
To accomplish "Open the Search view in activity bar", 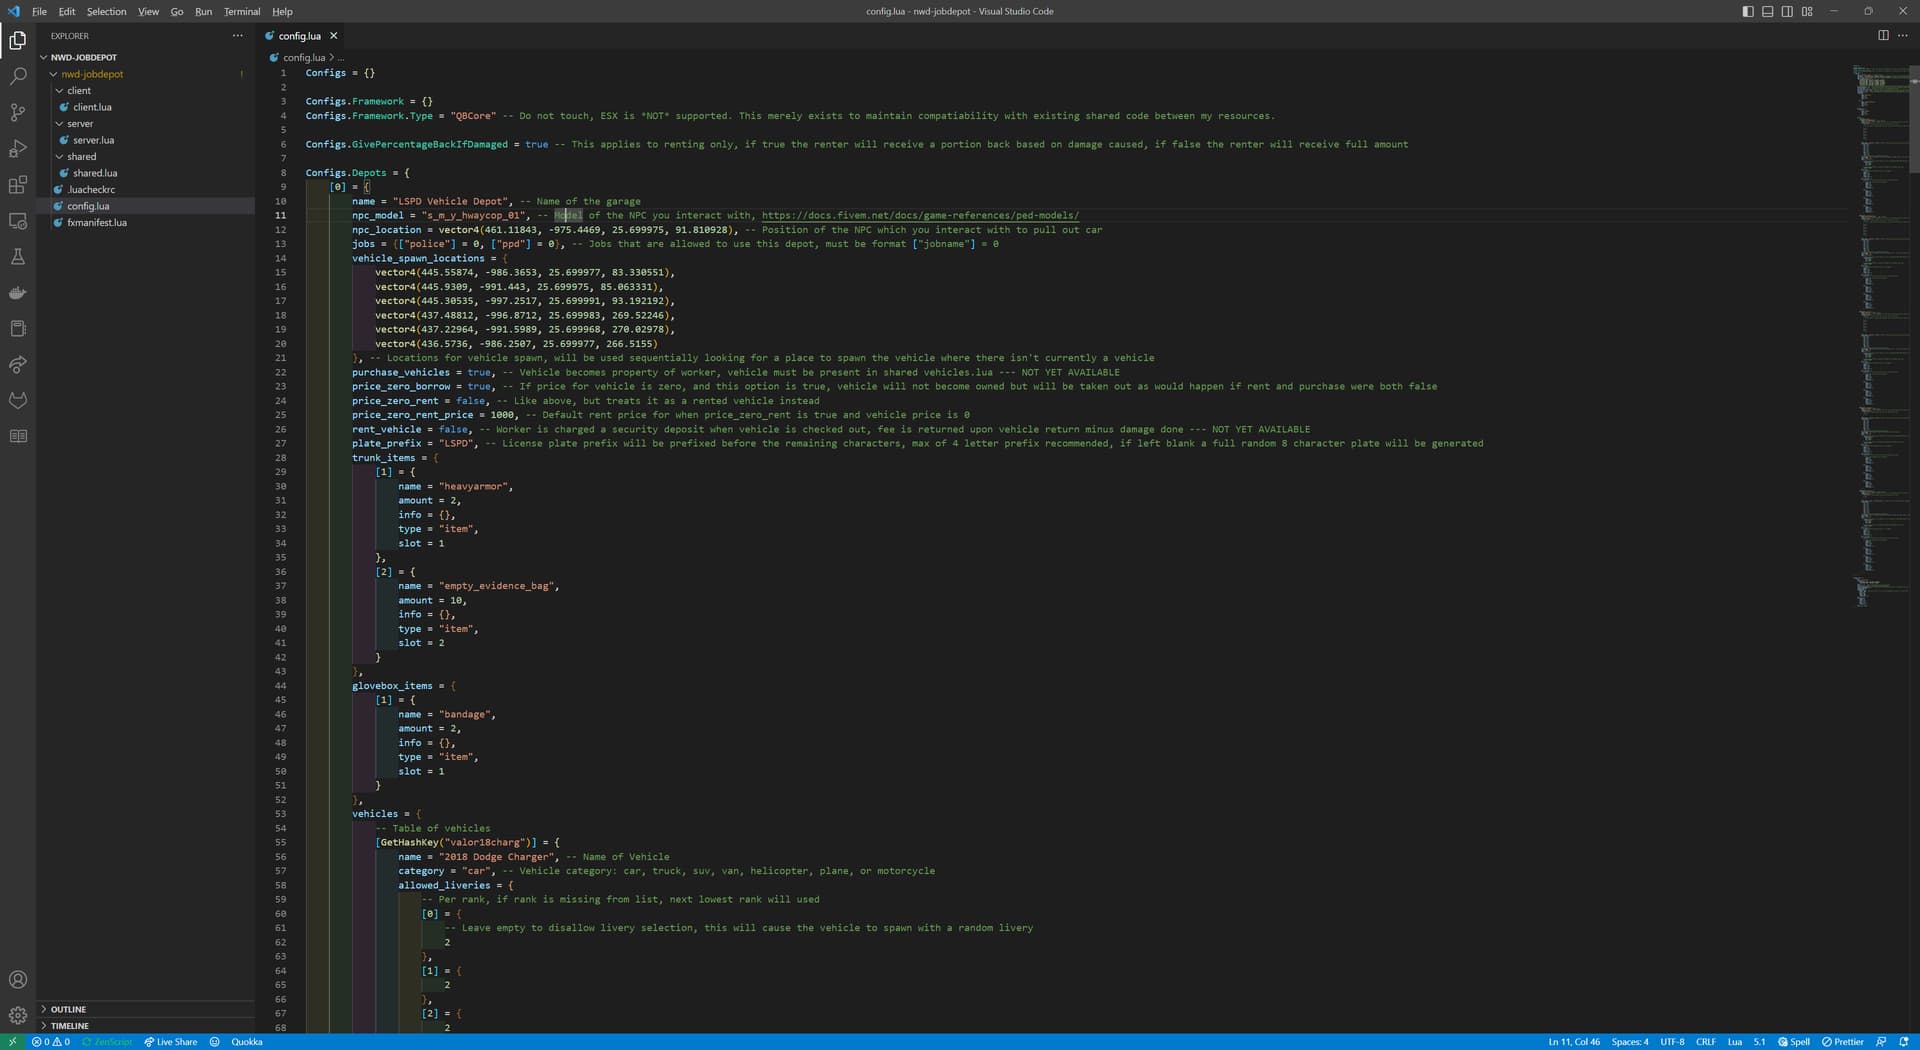I will [18, 76].
